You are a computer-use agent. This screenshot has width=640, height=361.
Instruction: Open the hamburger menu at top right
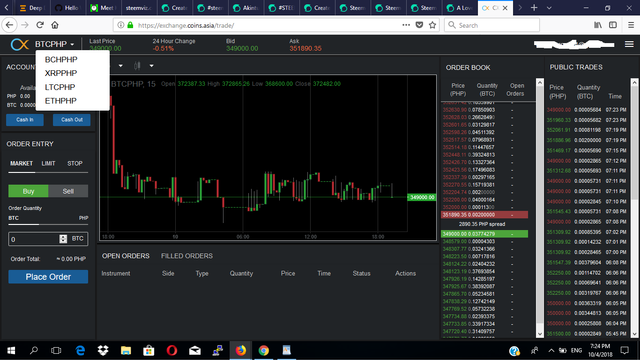(629, 44)
